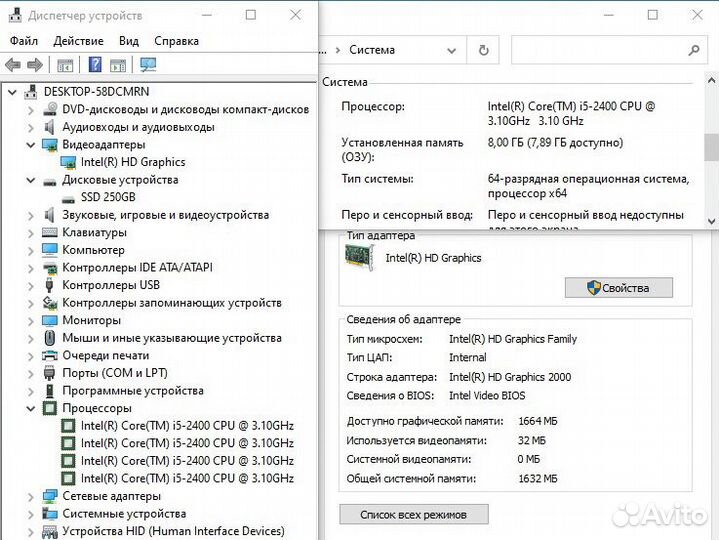Click the Forward arrow in Device Manager toolbar

[x=35, y=65]
